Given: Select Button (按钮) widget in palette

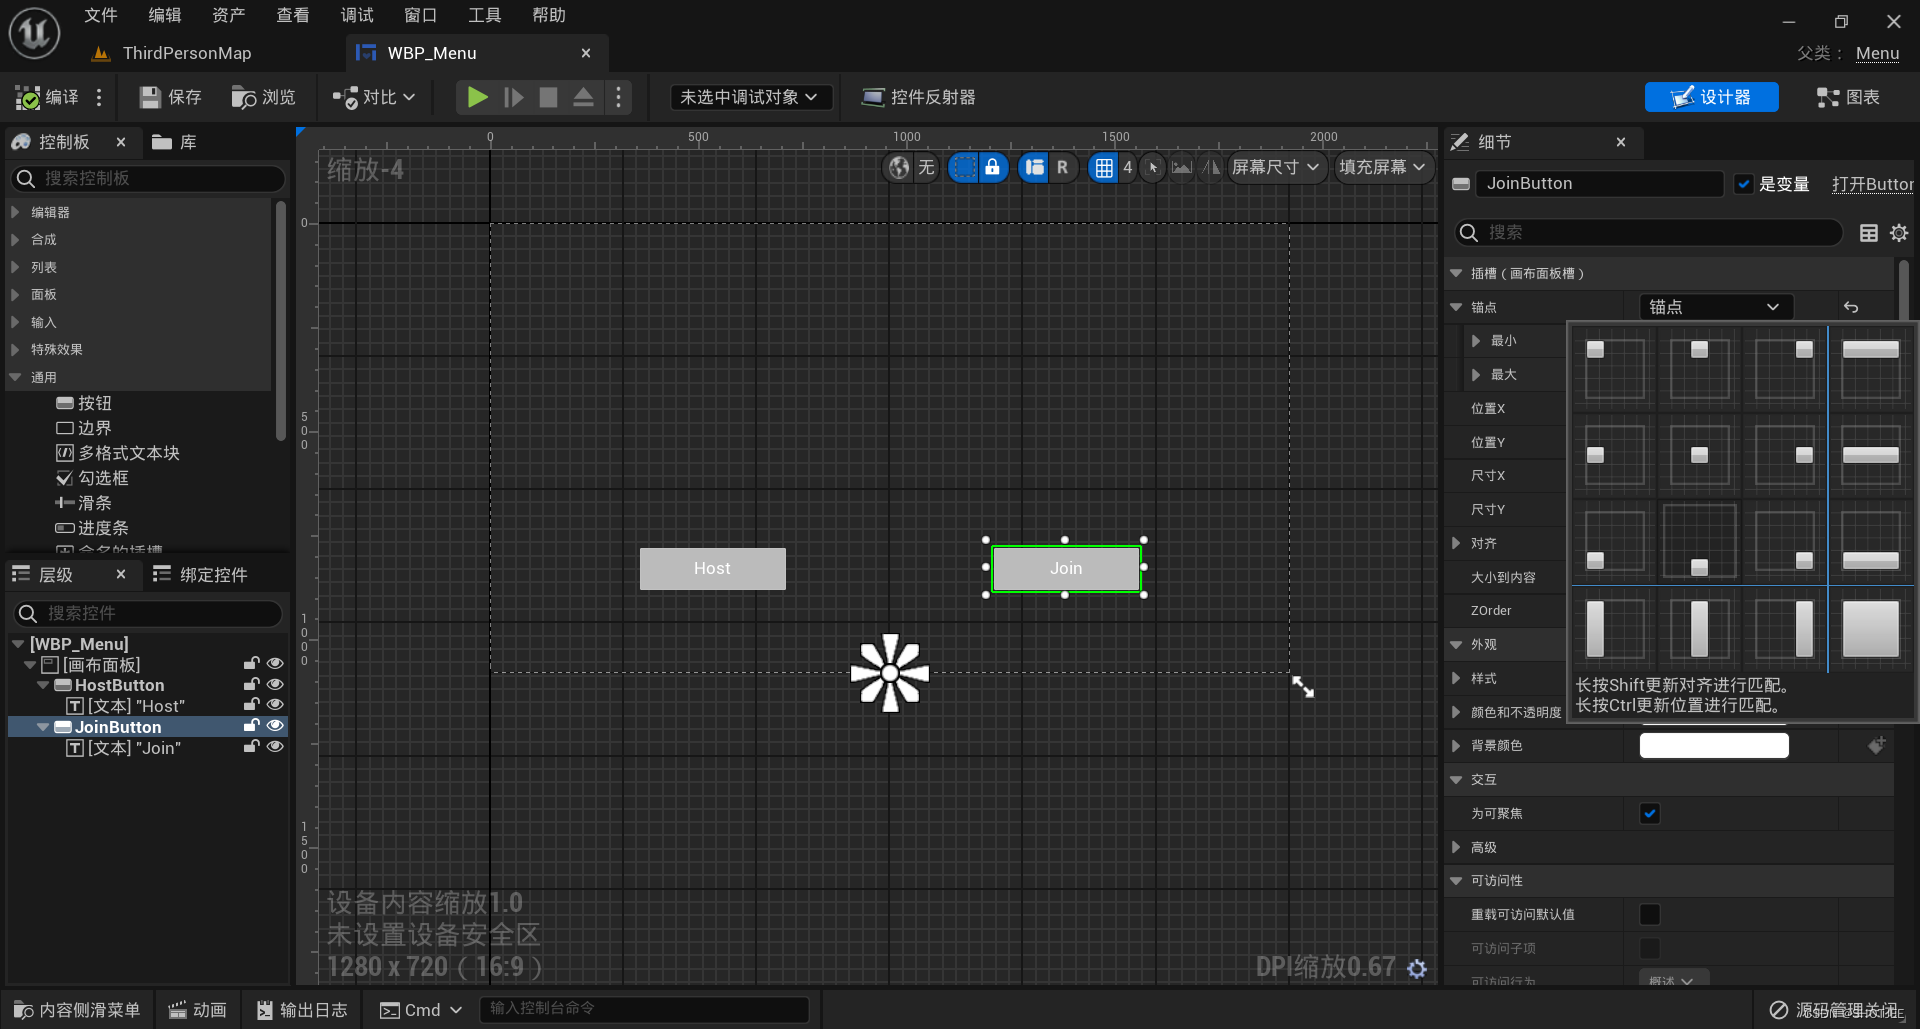Looking at the screenshot, I should pyautogui.click(x=84, y=403).
